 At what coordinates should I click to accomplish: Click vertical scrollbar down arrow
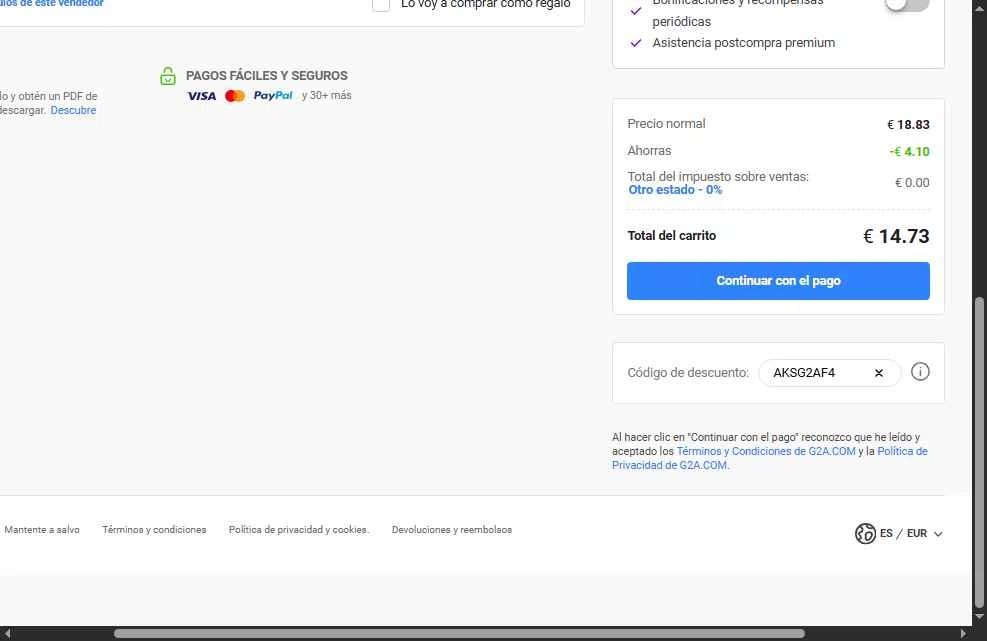click(x=979, y=617)
